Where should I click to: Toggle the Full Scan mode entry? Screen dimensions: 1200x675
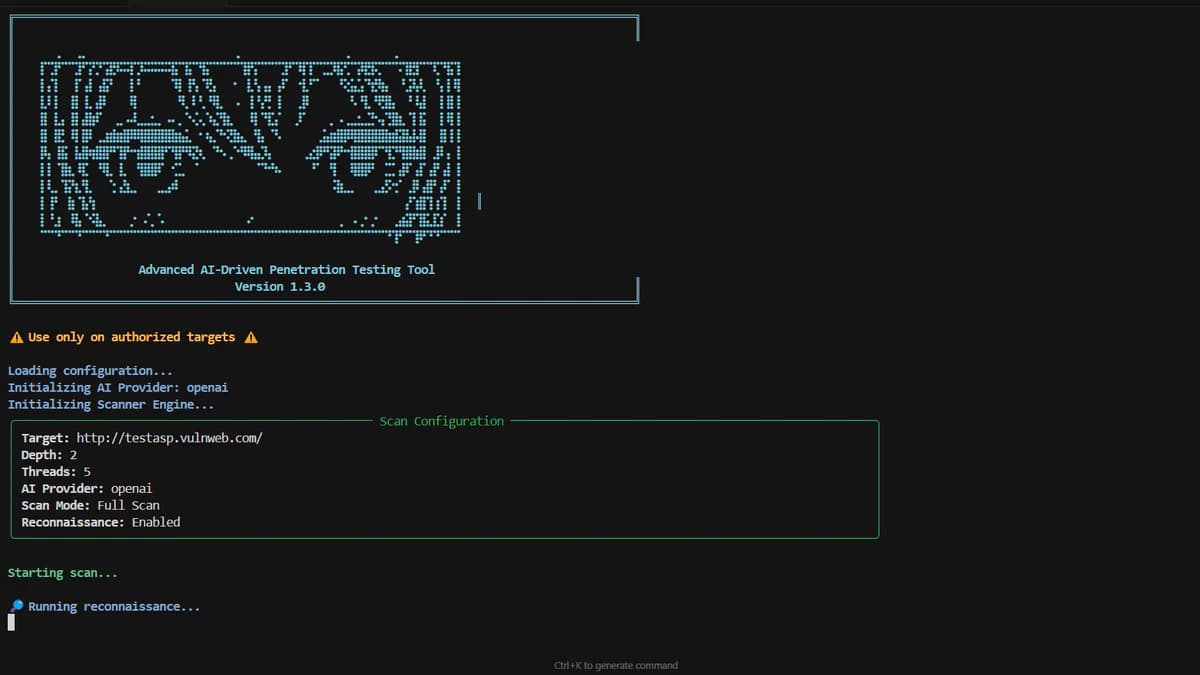point(90,504)
